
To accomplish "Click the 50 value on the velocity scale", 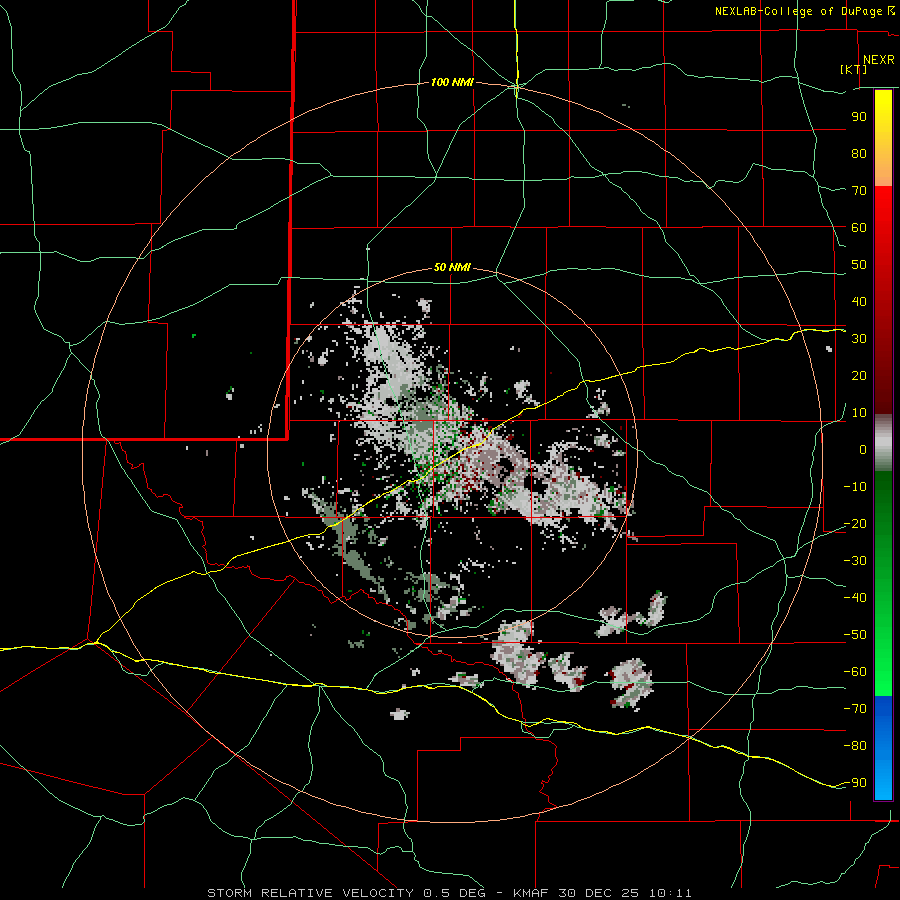I will tap(859, 265).
